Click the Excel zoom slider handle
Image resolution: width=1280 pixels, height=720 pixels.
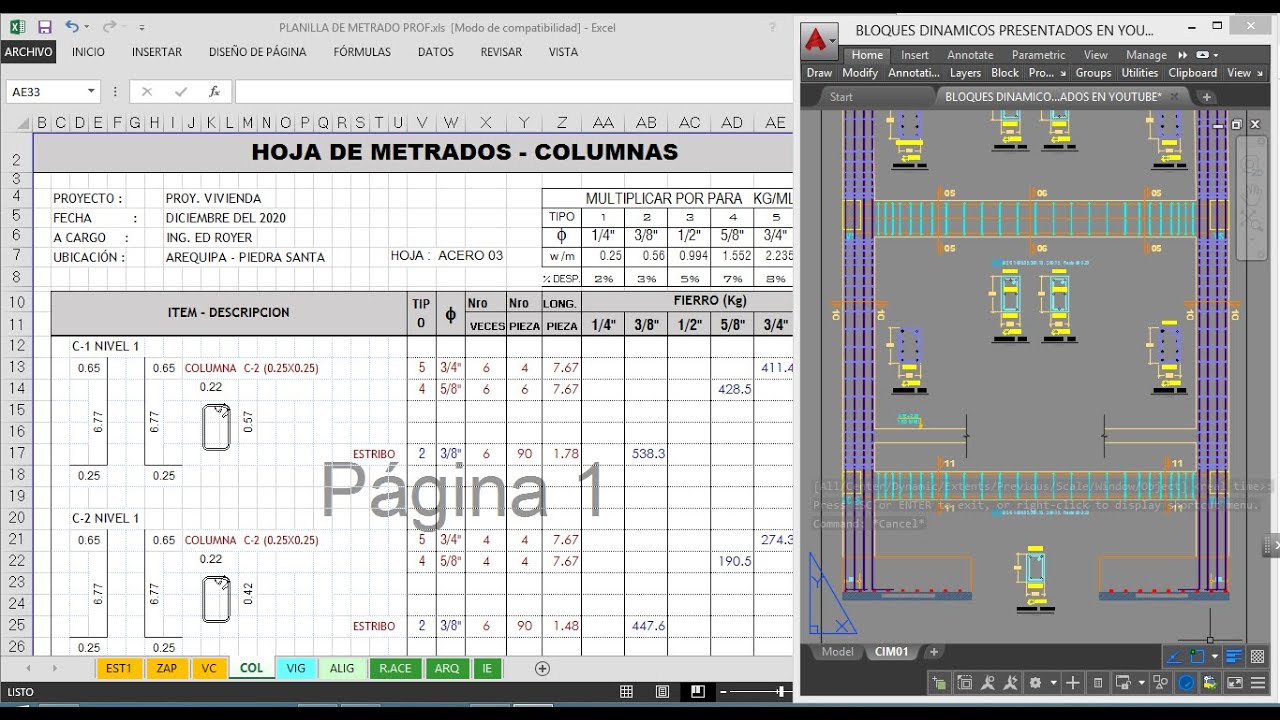tap(781, 691)
